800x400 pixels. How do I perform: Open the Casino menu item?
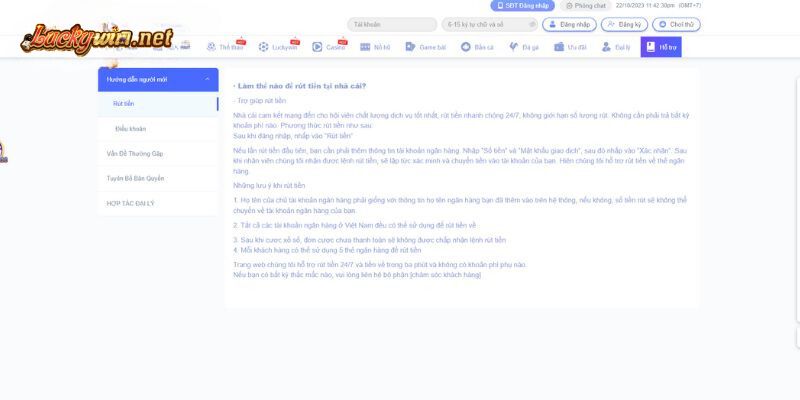click(x=330, y=47)
